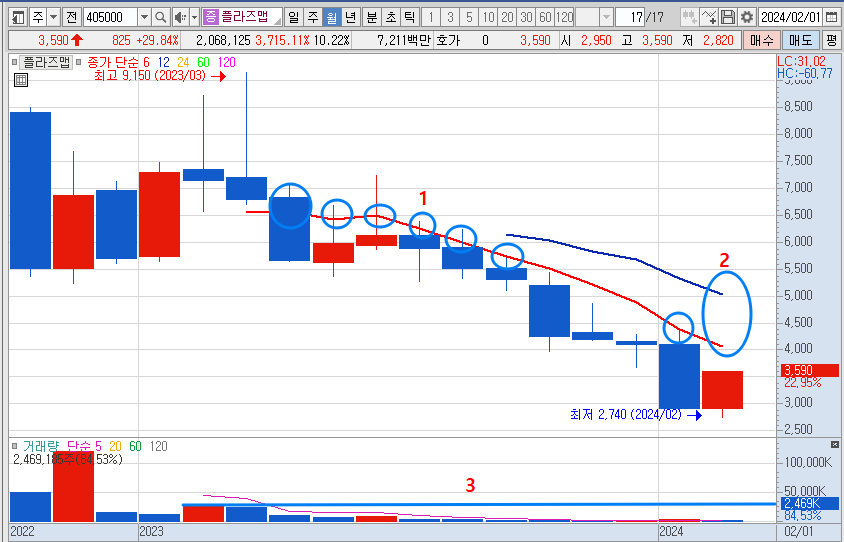Viewport: 844px width, 542px height.
Task: Click the 최저 2,740 (2024/02) low label
Action: 625,415
